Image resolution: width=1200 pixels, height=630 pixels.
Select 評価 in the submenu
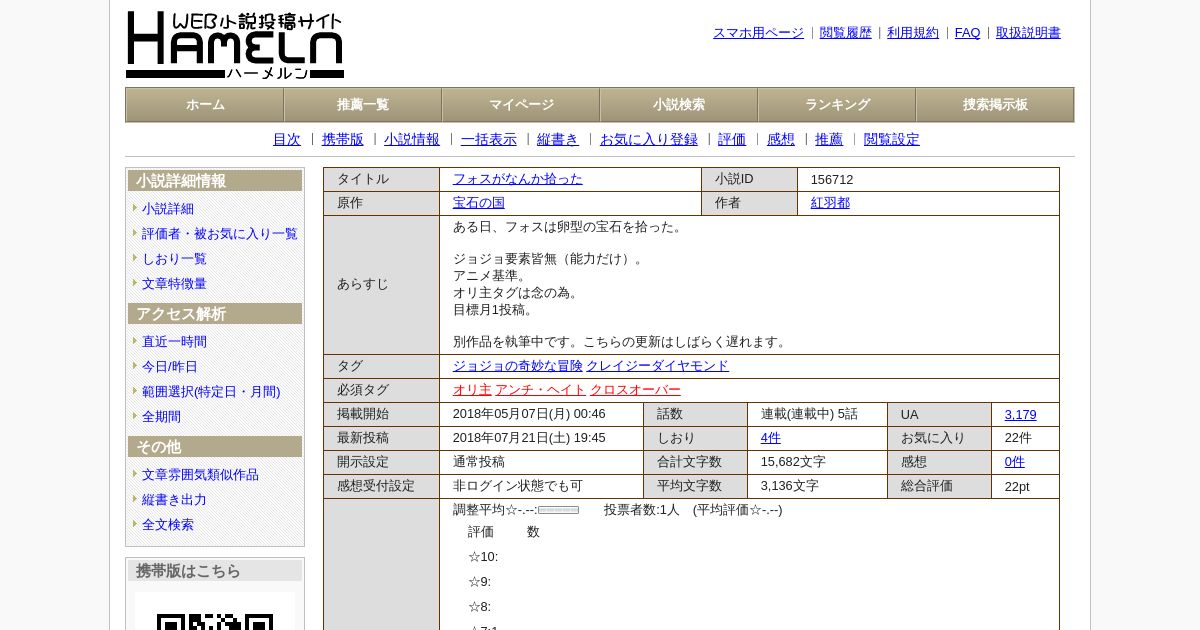[732, 140]
